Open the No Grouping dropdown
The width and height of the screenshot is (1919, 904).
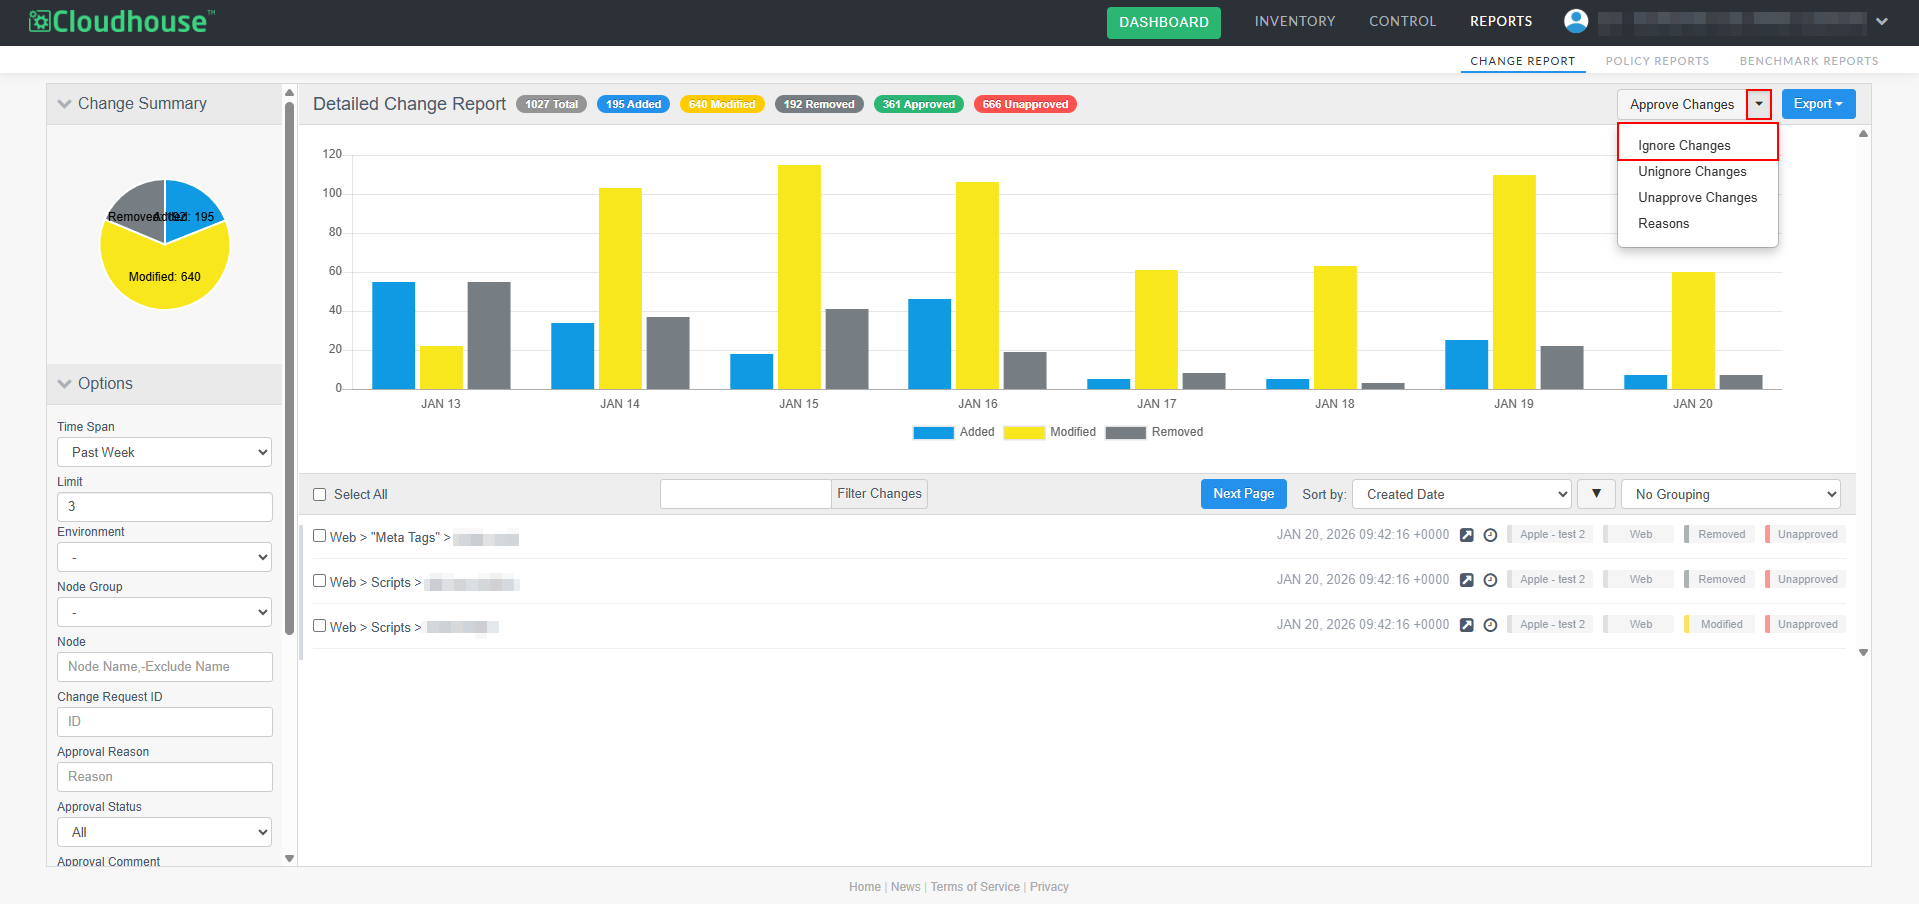1731,494
